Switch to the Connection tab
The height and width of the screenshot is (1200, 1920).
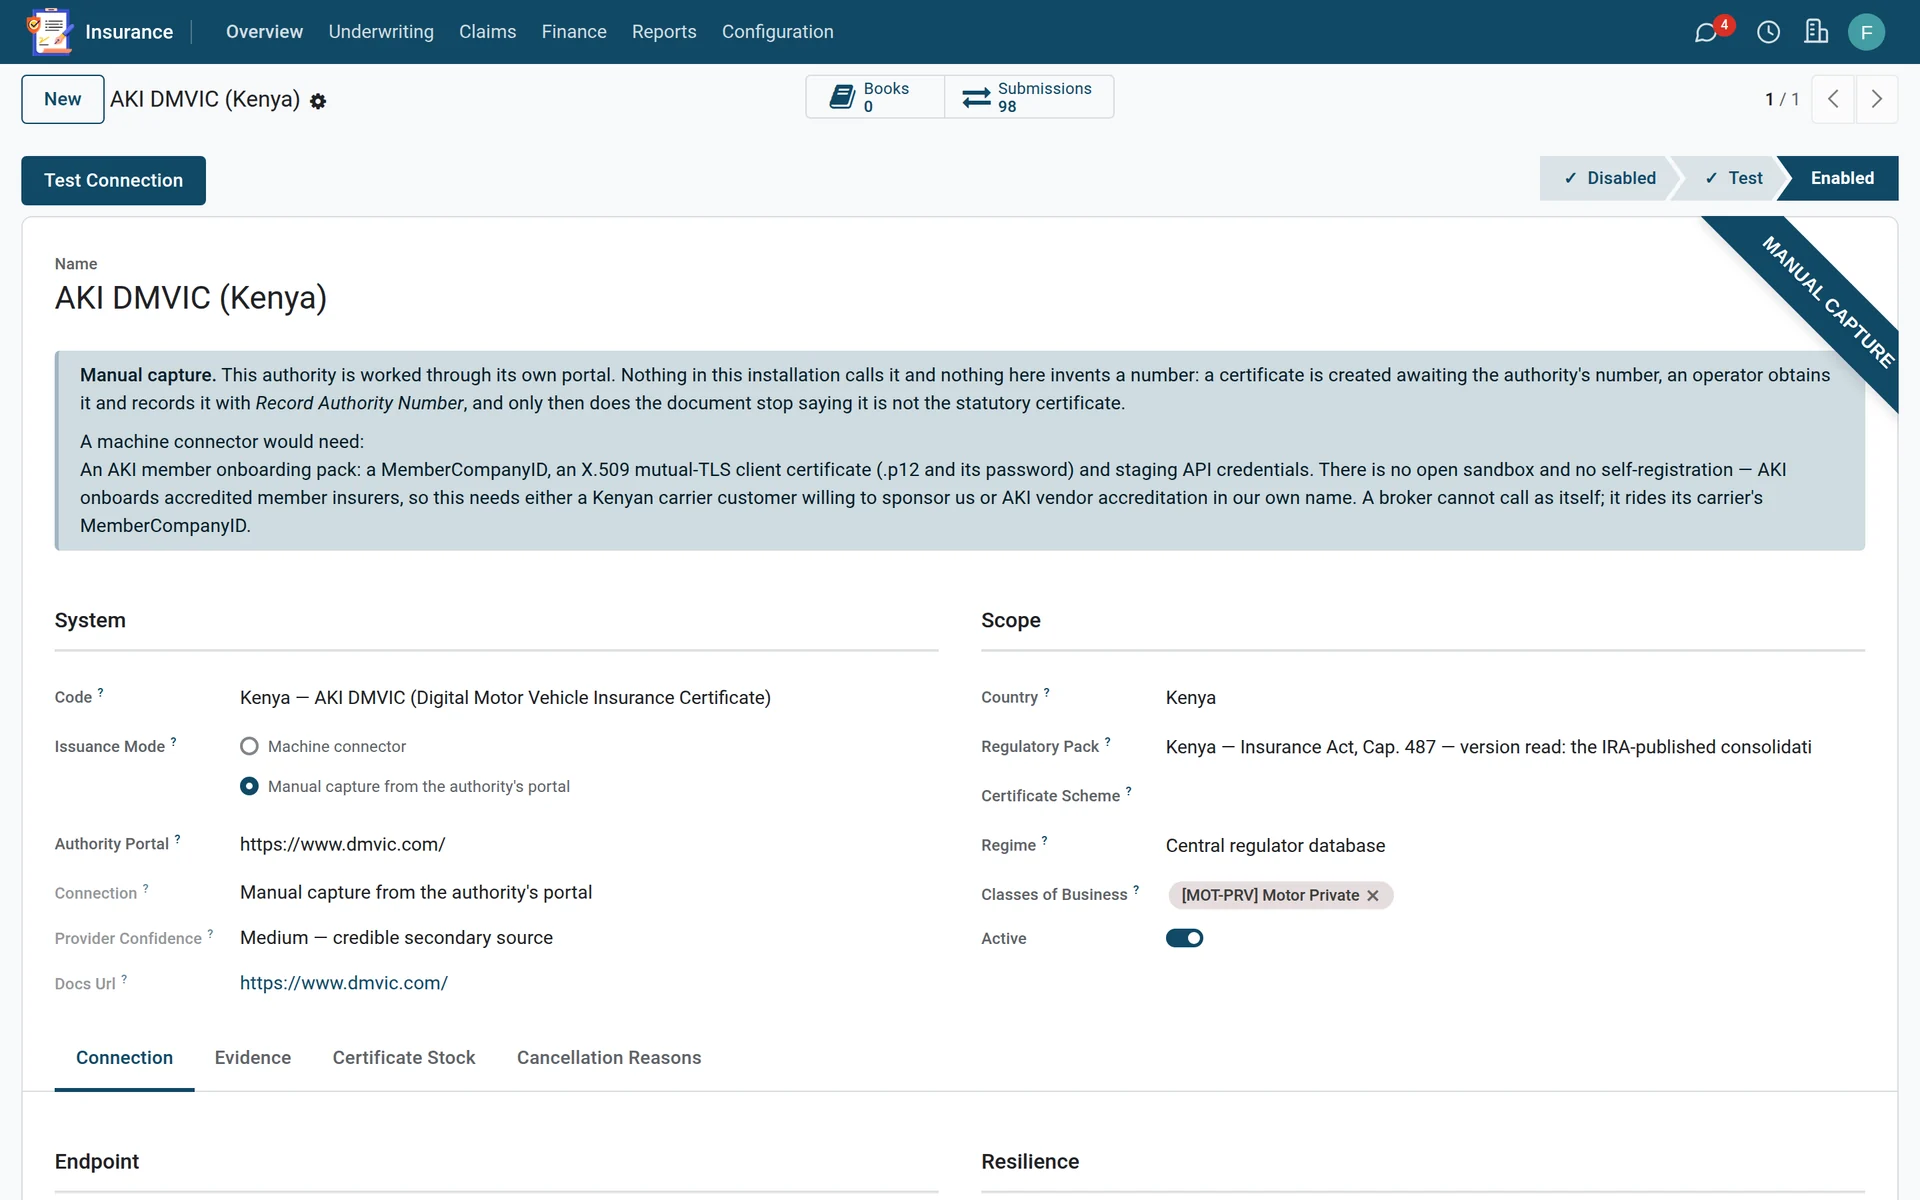(124, 1058)
